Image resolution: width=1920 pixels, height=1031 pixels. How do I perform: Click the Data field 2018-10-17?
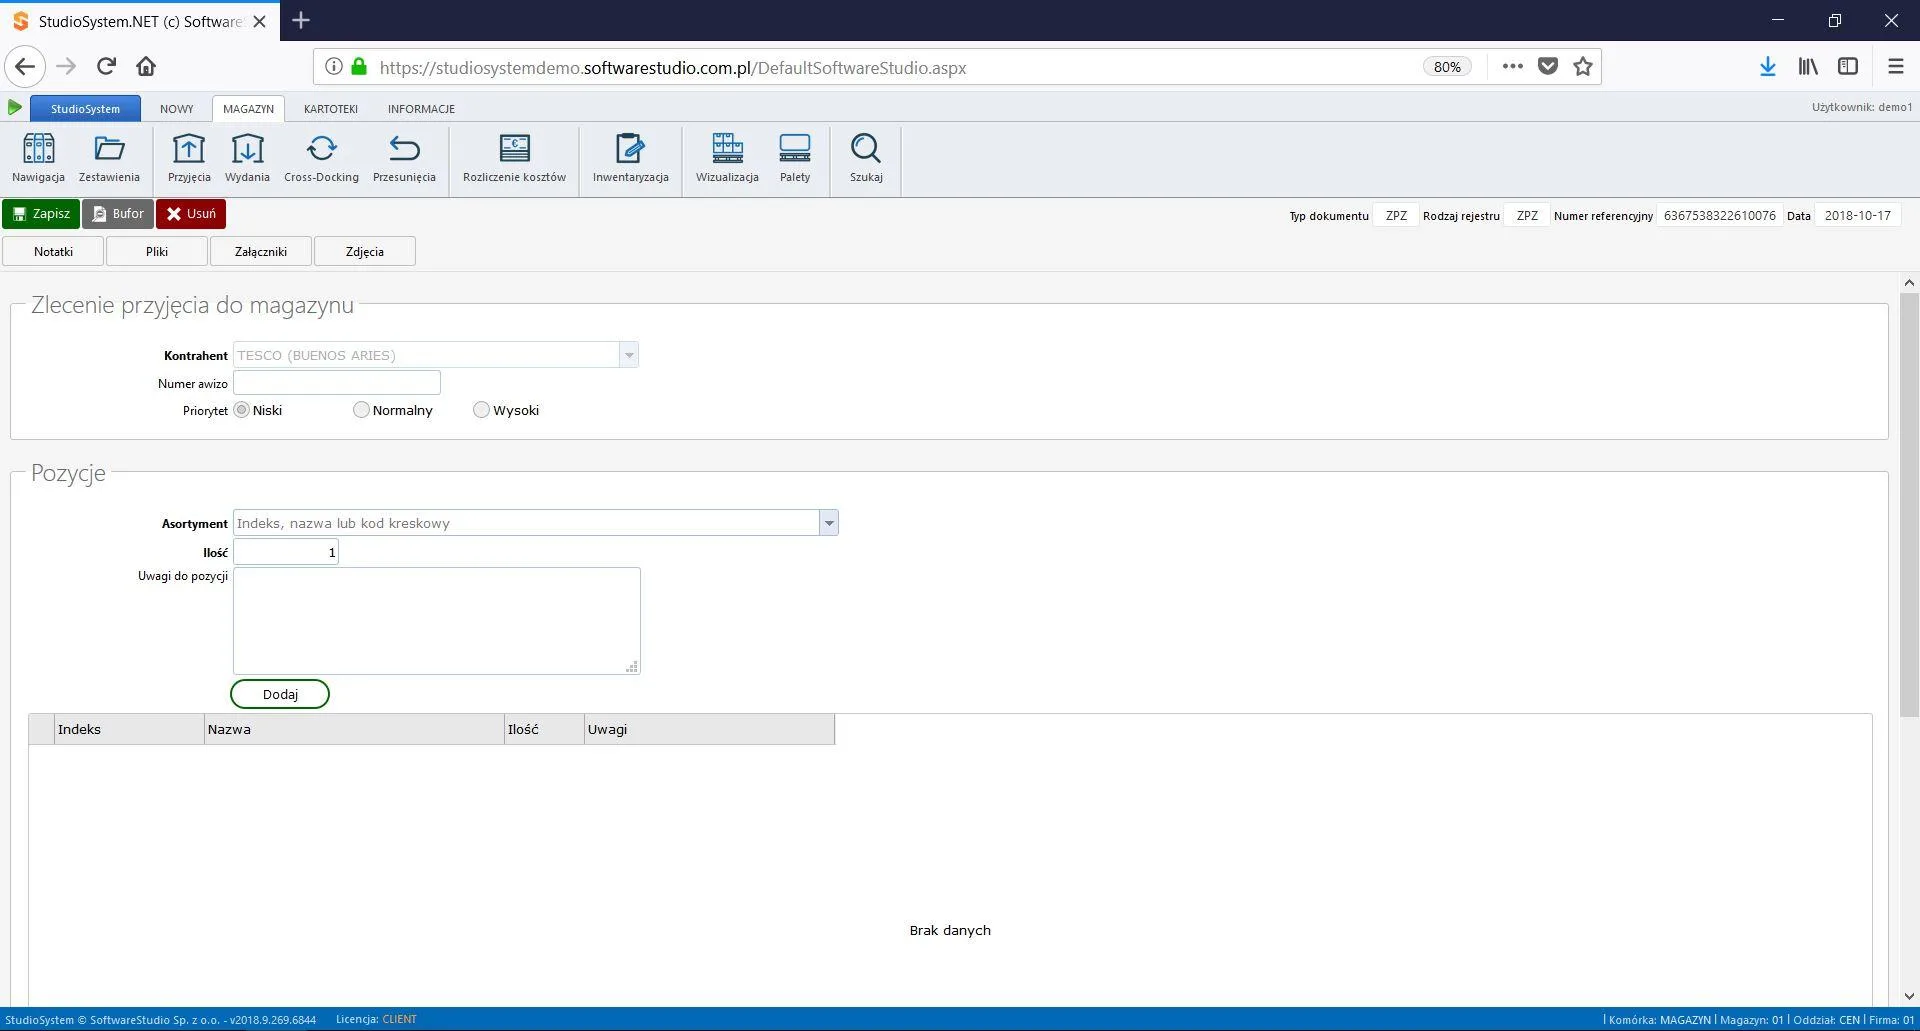tap(1857, 215)
